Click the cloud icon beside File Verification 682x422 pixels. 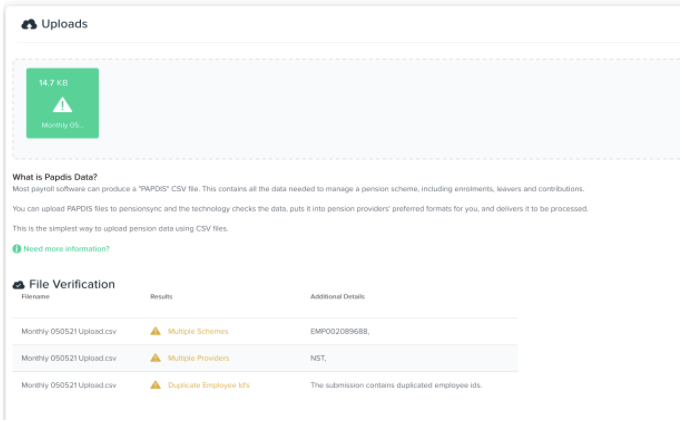click(18, 285)
